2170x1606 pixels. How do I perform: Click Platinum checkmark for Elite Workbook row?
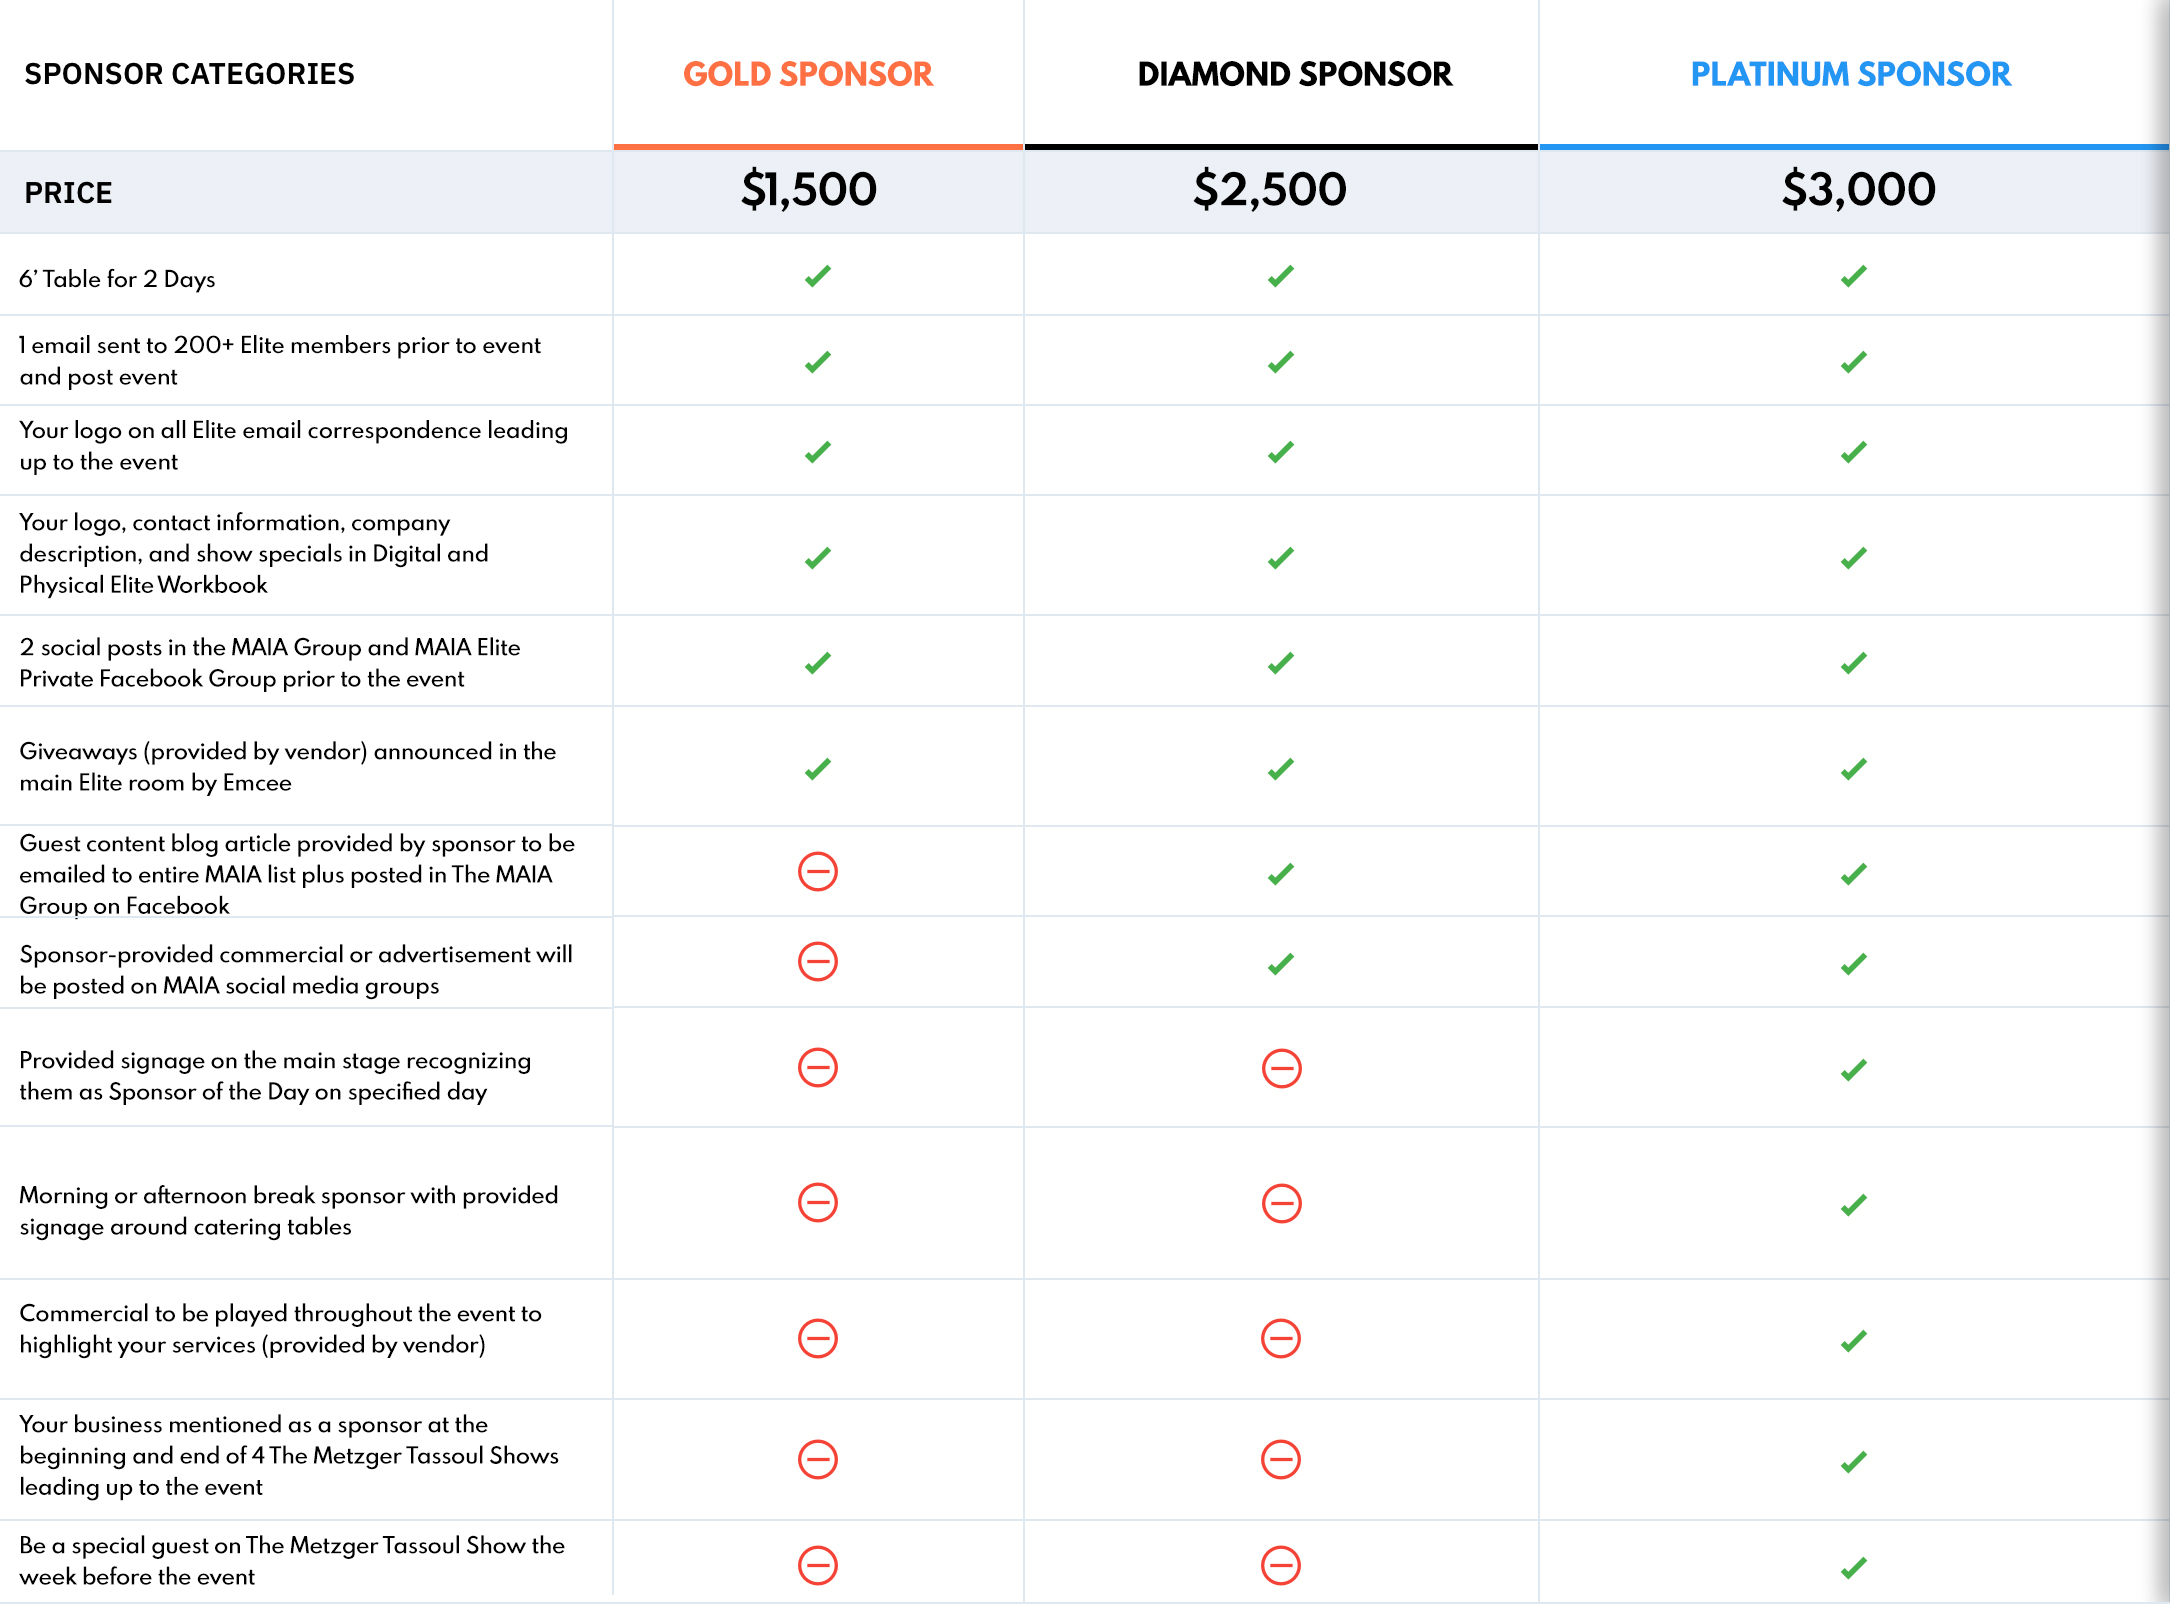(1854, 558)
